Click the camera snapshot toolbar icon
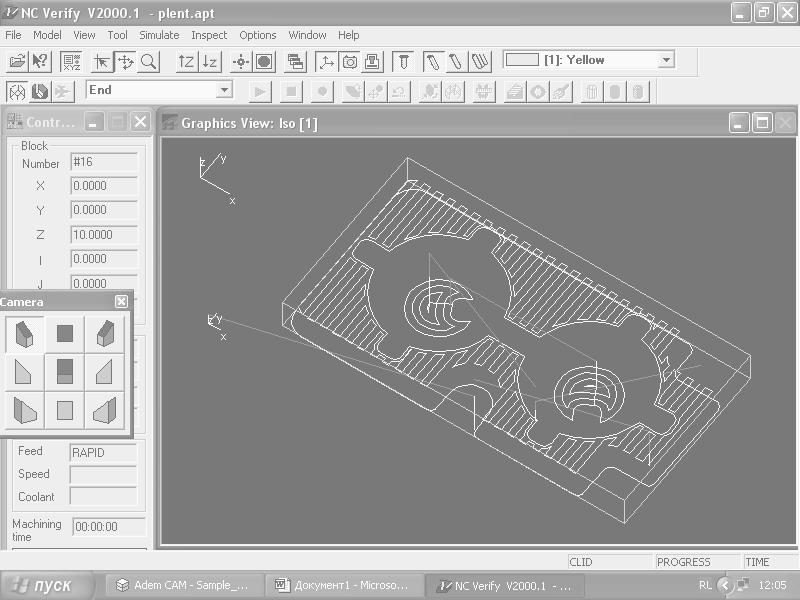The width and height of the screenshot is (800, 600). (349, 62)
